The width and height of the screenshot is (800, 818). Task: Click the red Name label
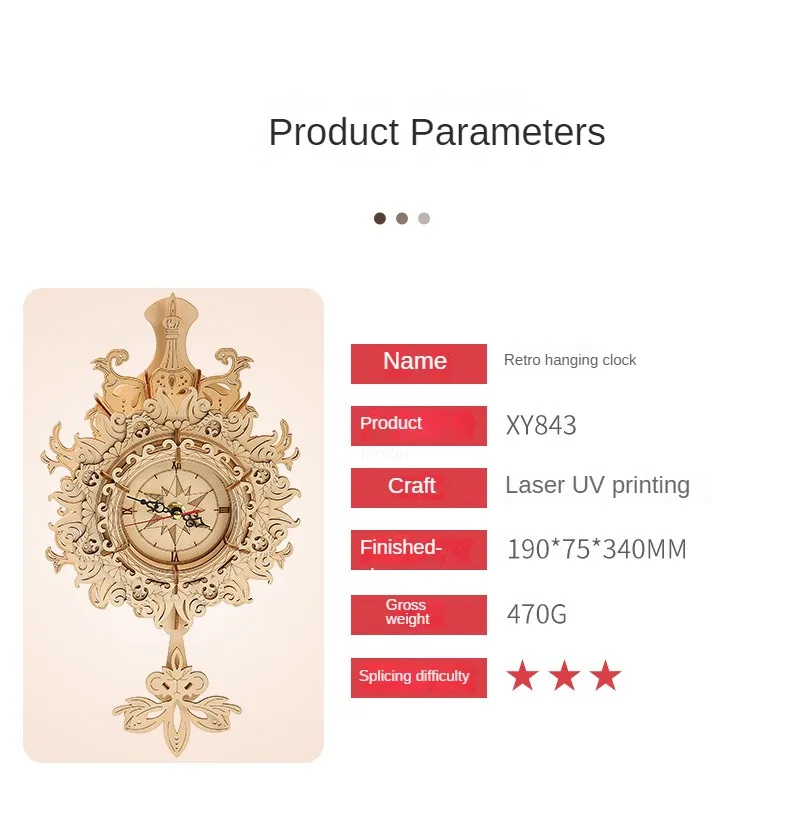tap(419, 364)
